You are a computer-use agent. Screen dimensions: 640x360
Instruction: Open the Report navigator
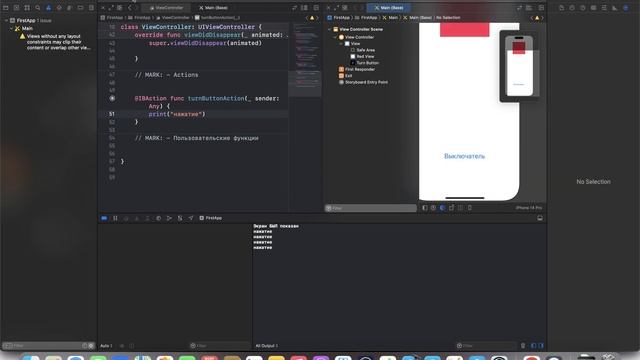coord(91,8)
